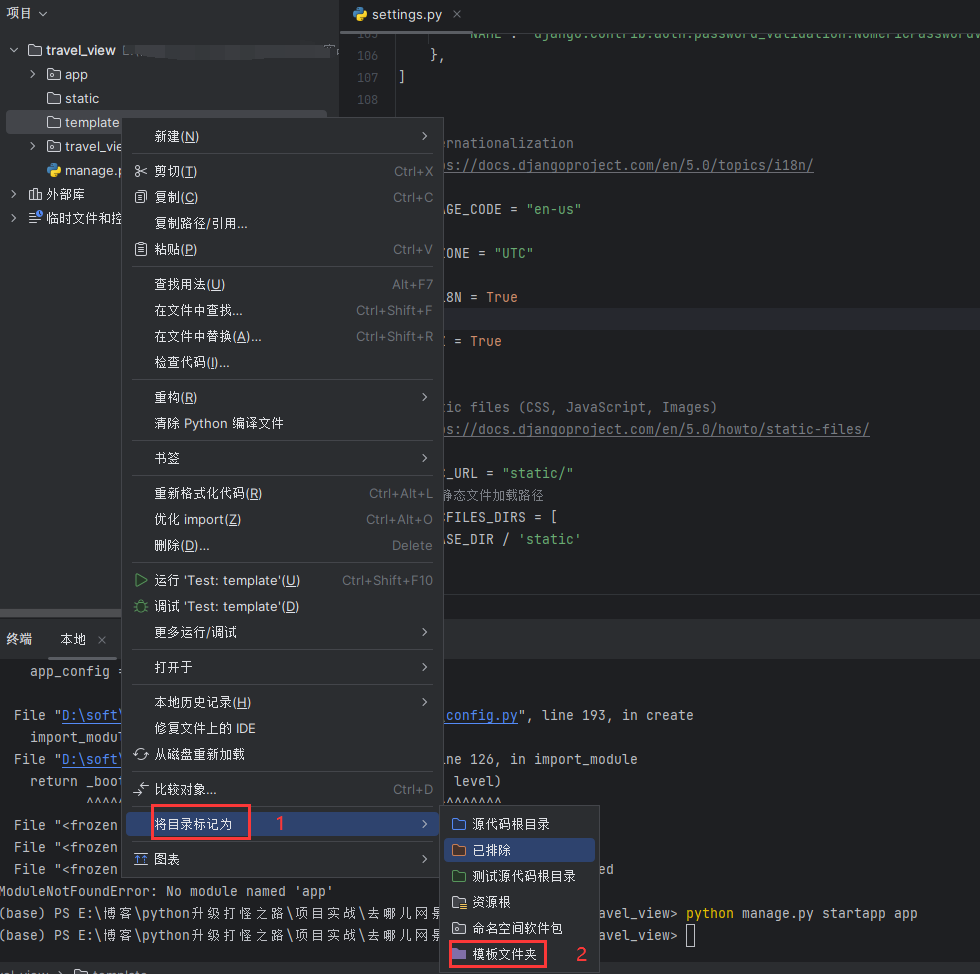Click the bug Debug icon for 'Test: template'

tap(141, 606)
